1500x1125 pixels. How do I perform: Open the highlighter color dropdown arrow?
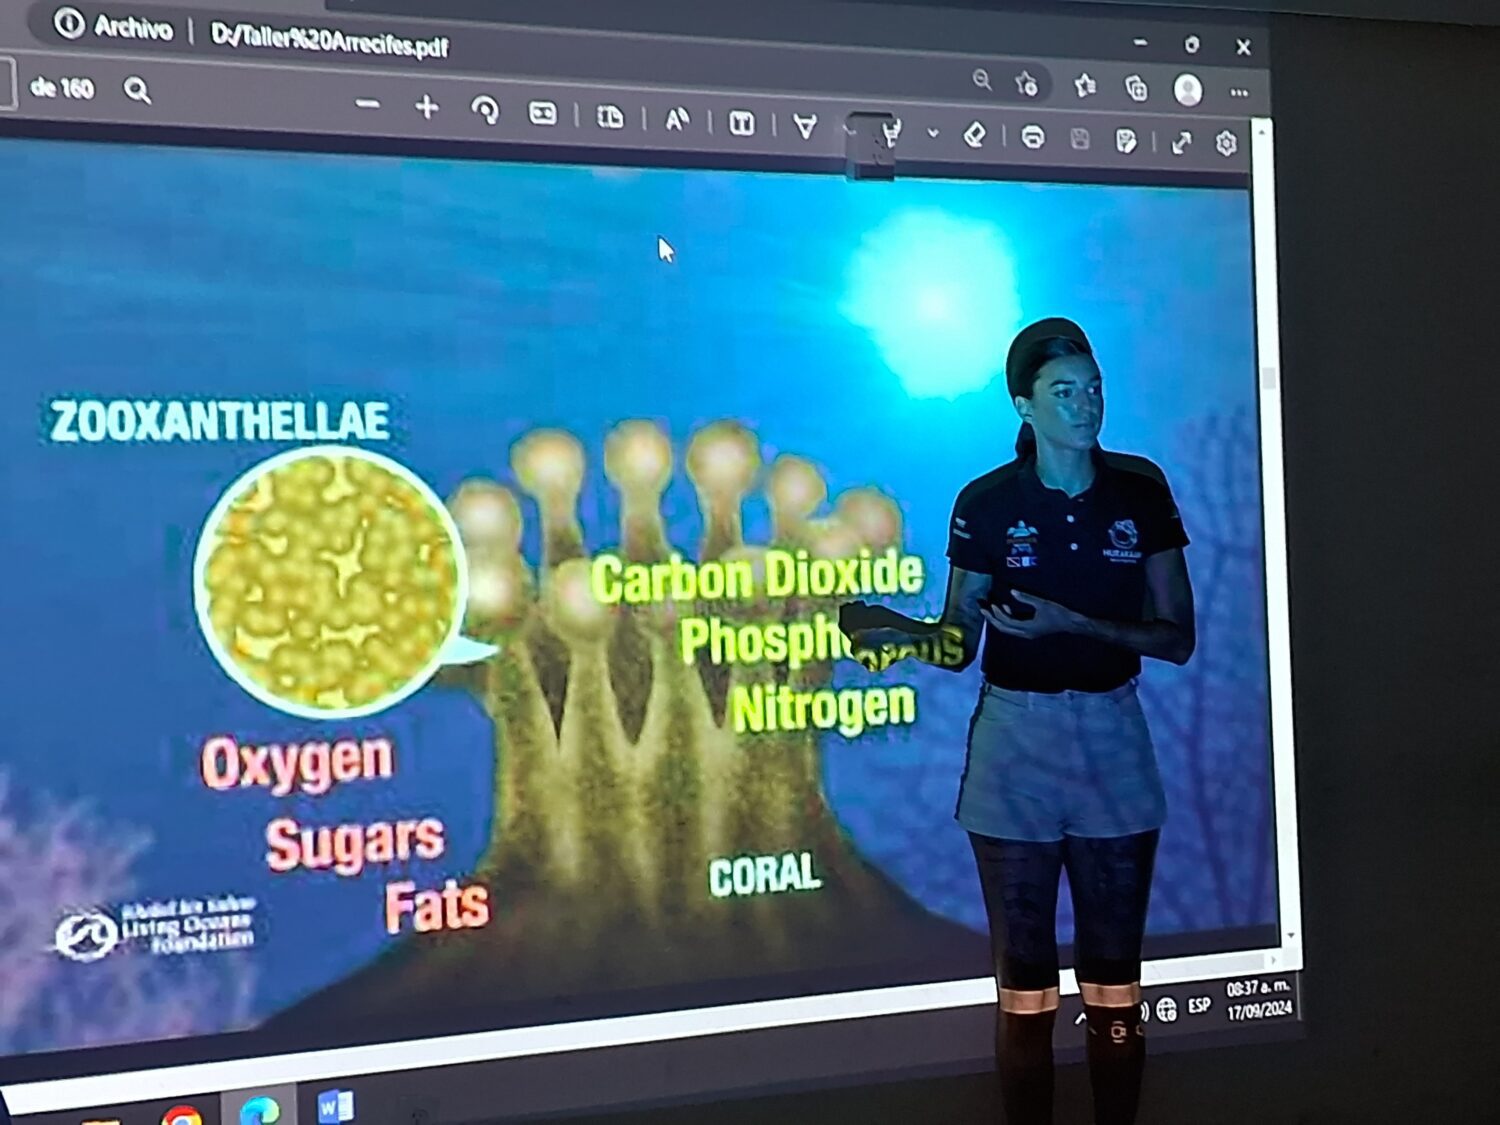tap(933, 133)
